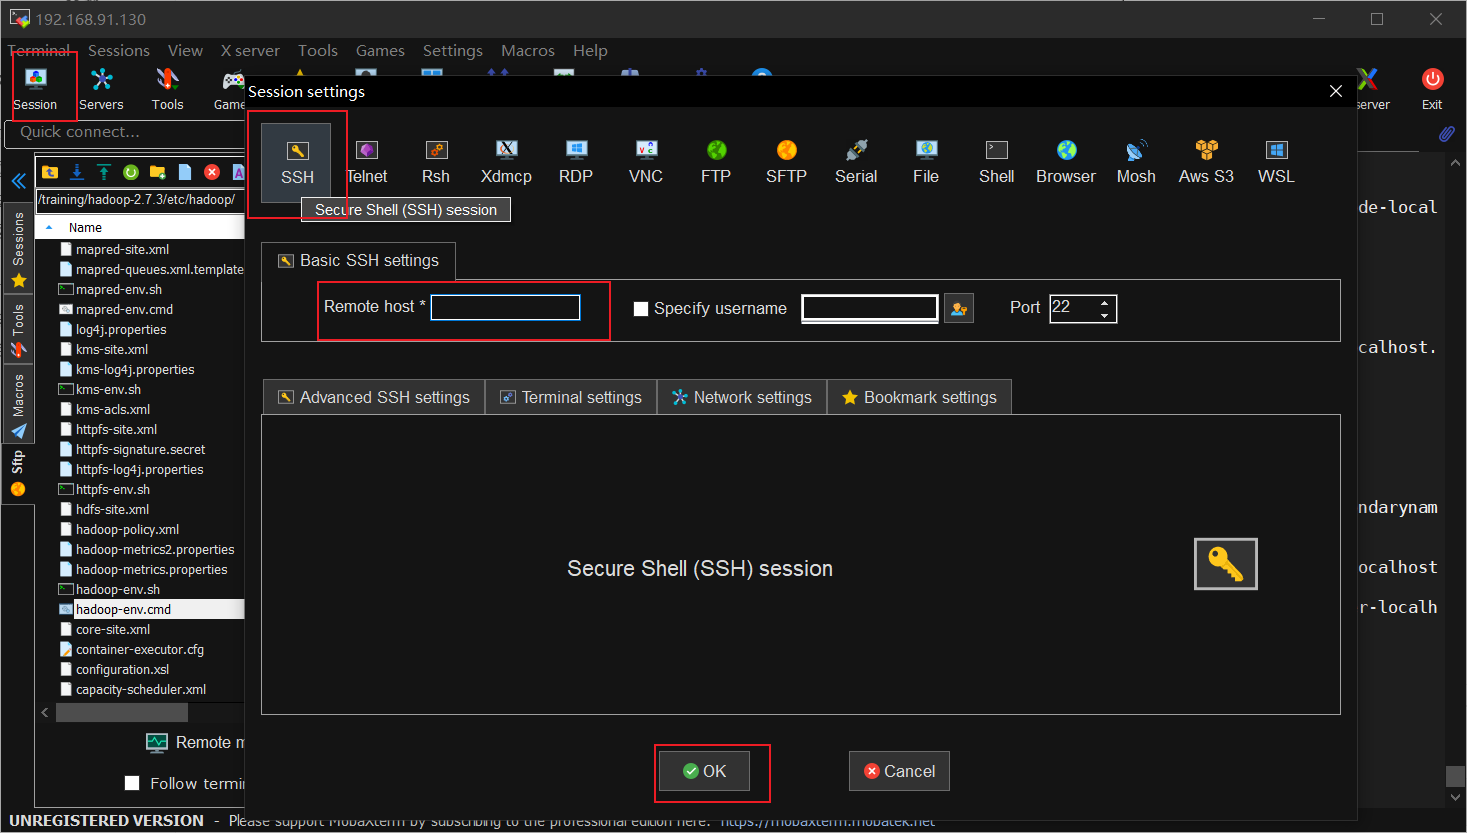Click OK to confirm session settings

(x=704, y=771)
